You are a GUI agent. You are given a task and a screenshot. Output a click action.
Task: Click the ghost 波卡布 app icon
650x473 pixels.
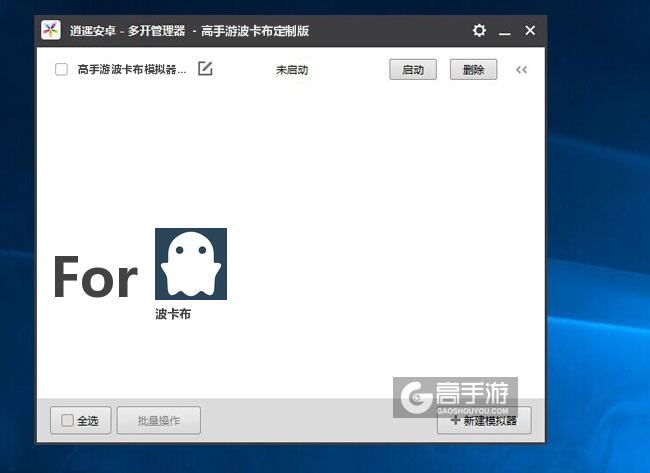coord(191,264)
